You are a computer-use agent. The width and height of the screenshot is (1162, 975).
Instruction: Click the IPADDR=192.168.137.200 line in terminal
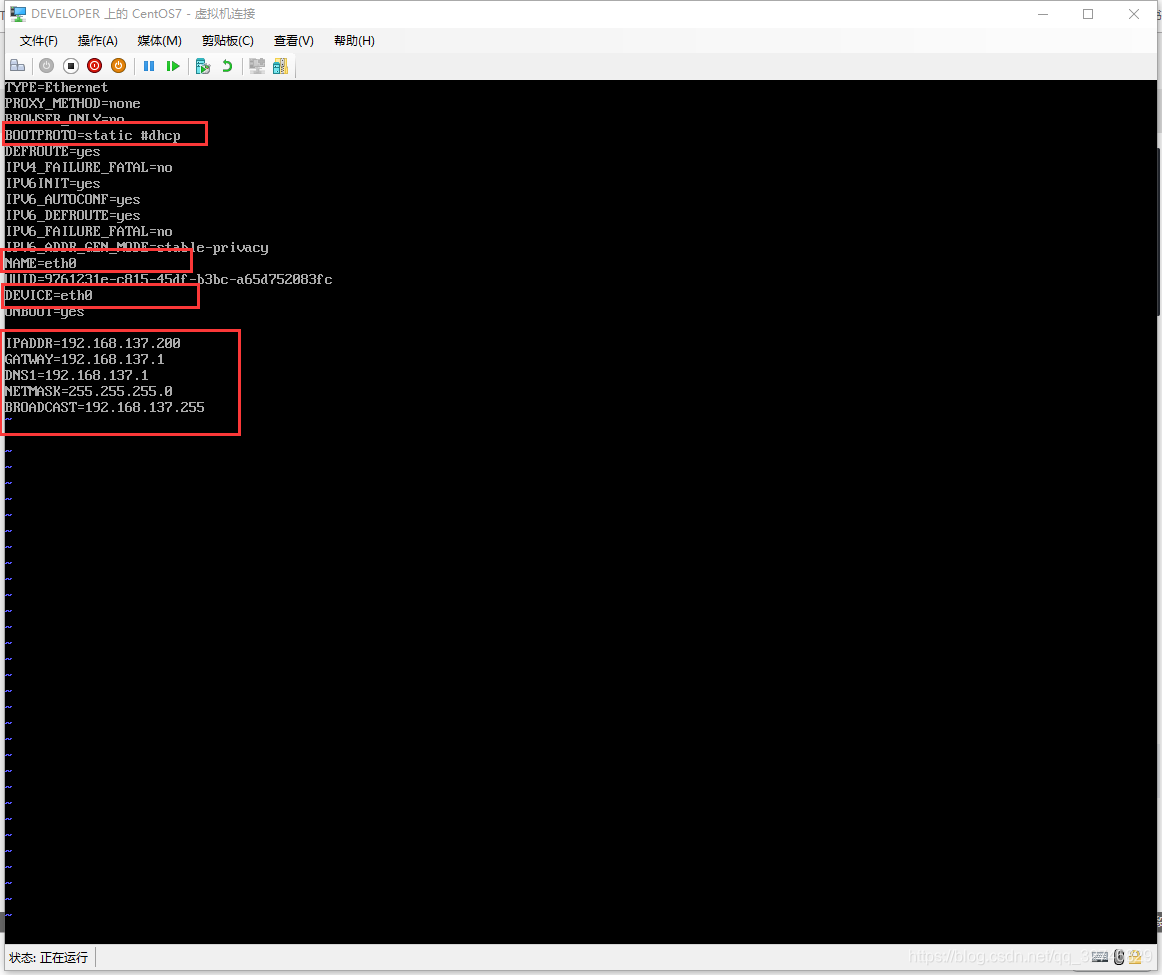point(93,343)
